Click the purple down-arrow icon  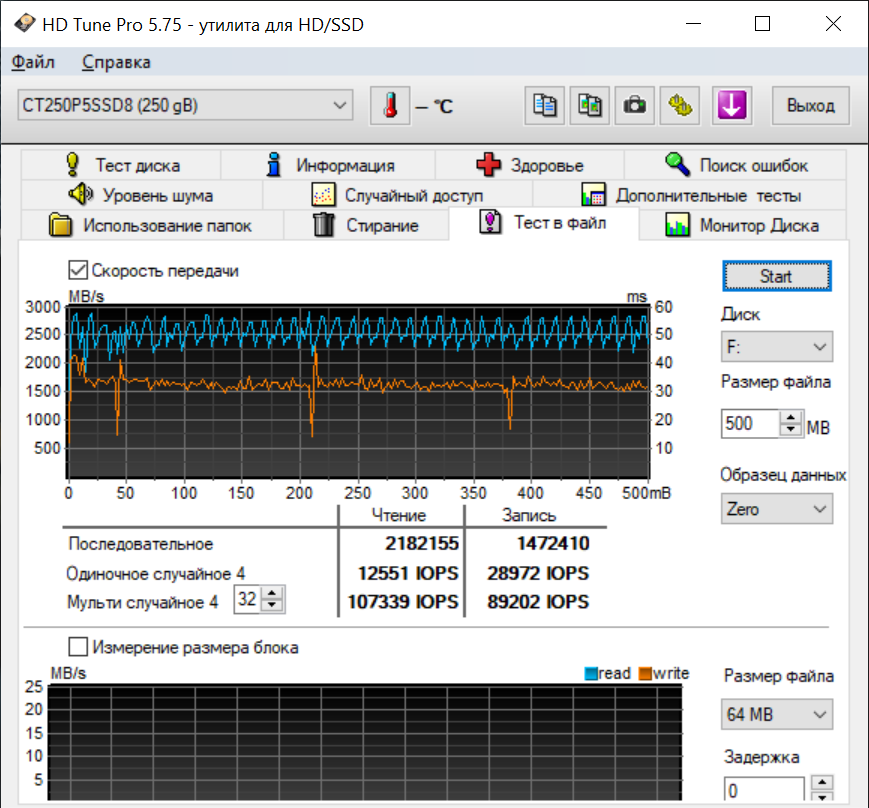[x=732, y=105]
